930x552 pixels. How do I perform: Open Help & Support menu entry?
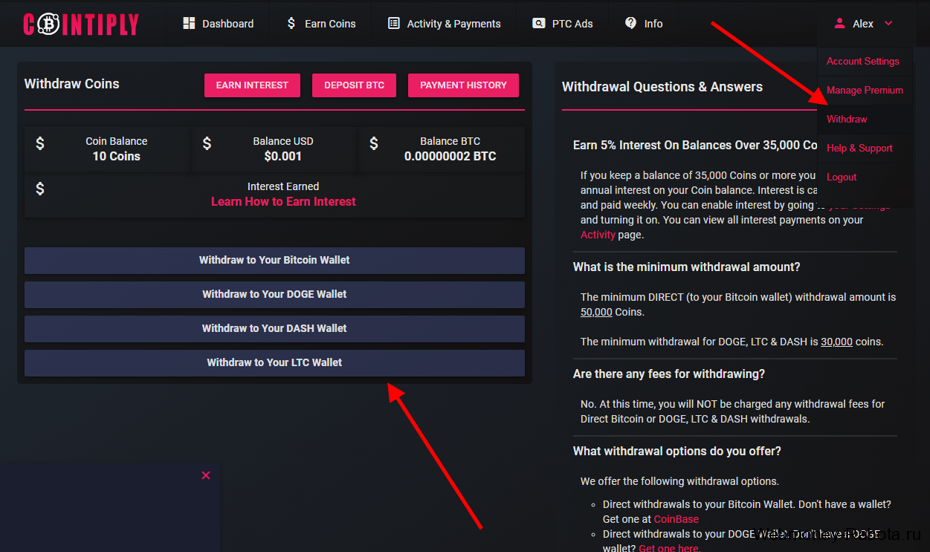click(859, 148)
